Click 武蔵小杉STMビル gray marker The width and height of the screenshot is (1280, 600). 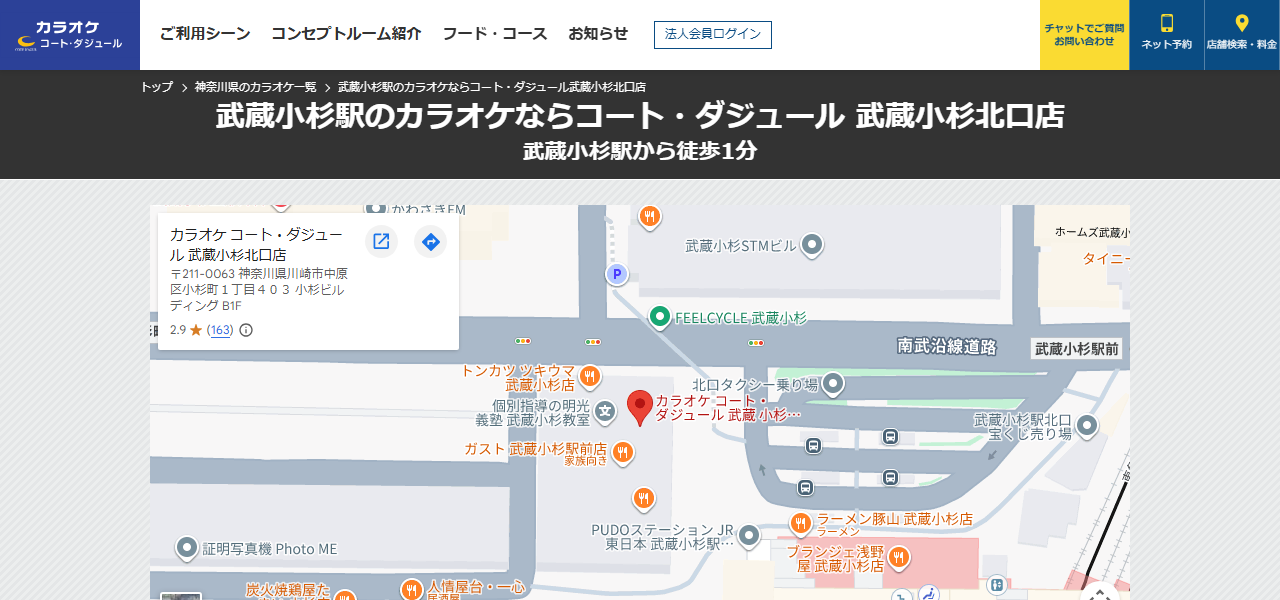pyautogui.click(x=813, y=243)
